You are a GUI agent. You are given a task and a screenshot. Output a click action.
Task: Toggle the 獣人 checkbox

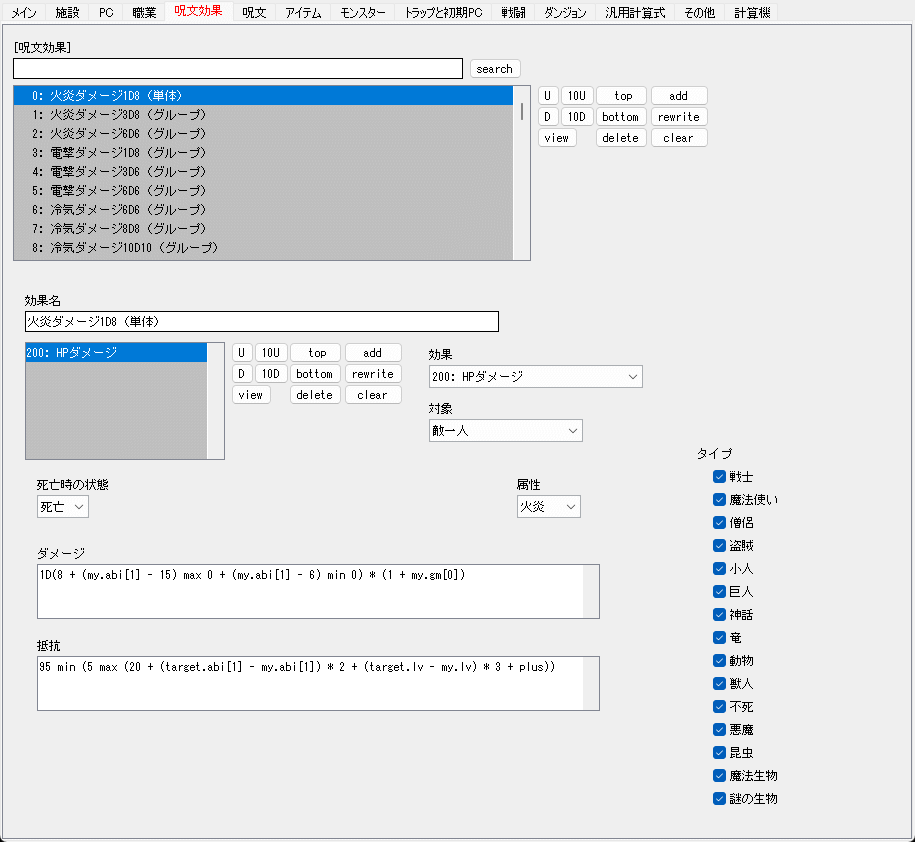[x=720, y=683]
